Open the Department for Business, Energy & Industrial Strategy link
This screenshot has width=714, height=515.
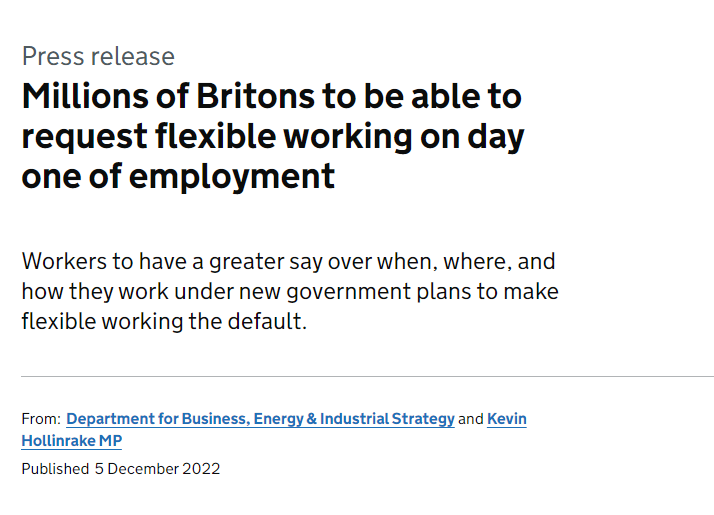pyautogui.click(x=260, y=419)
